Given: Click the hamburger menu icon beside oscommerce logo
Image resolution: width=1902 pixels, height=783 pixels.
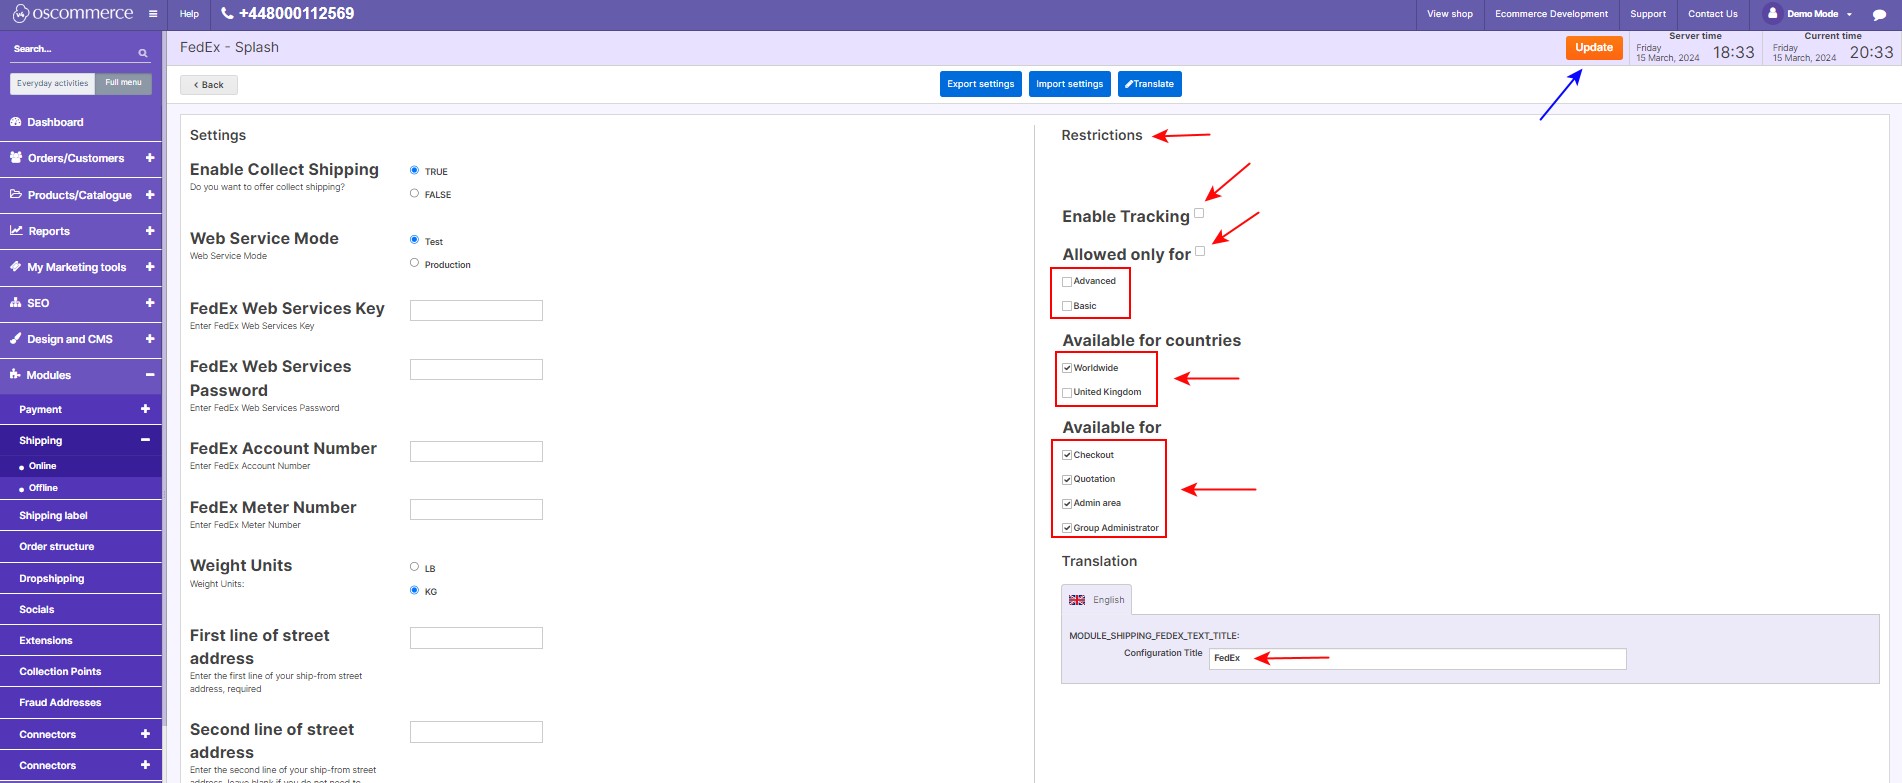Looking at the screenshot, I should point(152,14).
